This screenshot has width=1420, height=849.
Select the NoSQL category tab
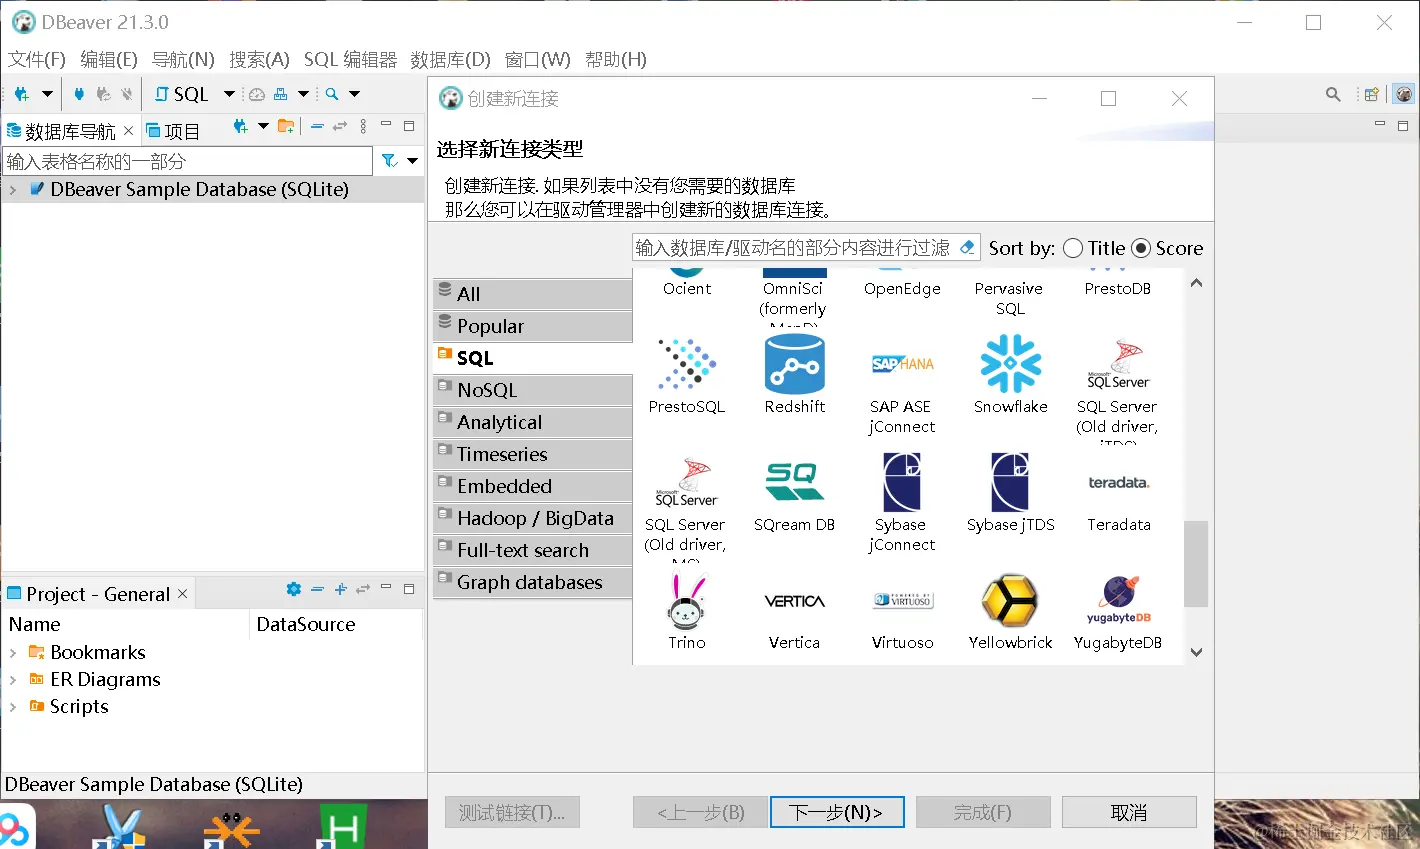click(533, 390)
